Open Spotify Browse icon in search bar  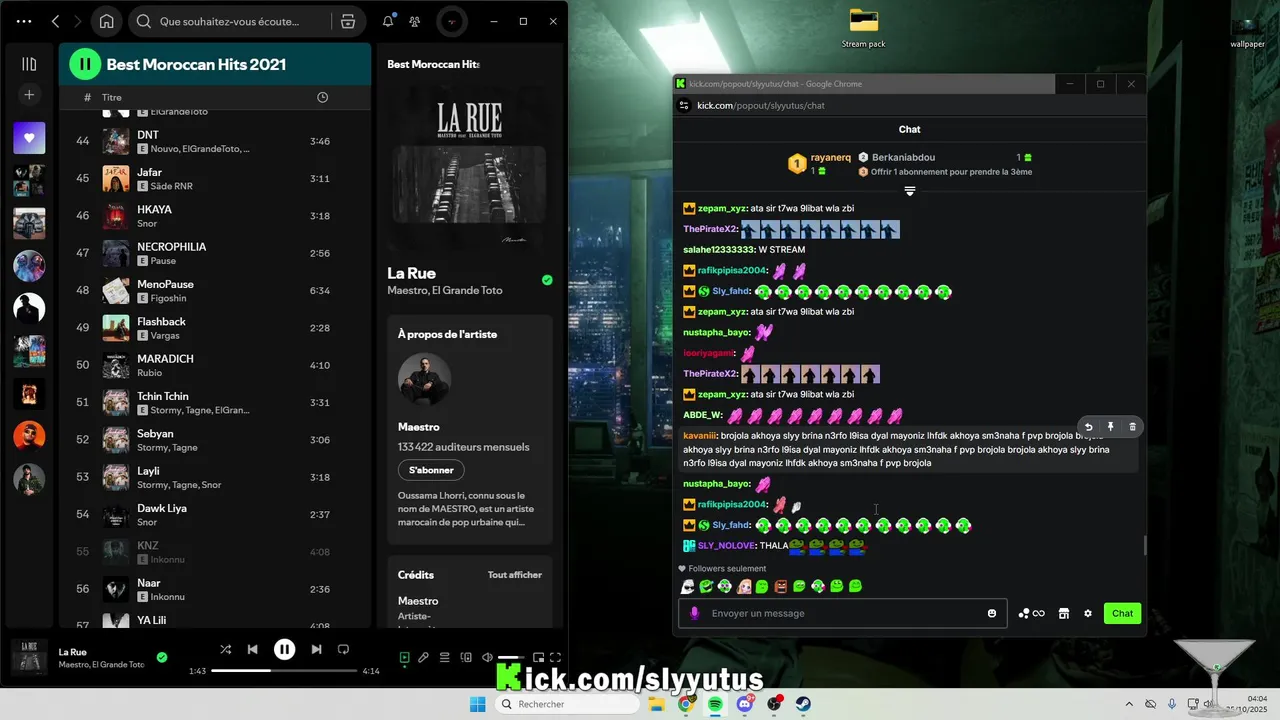point(347,21)
